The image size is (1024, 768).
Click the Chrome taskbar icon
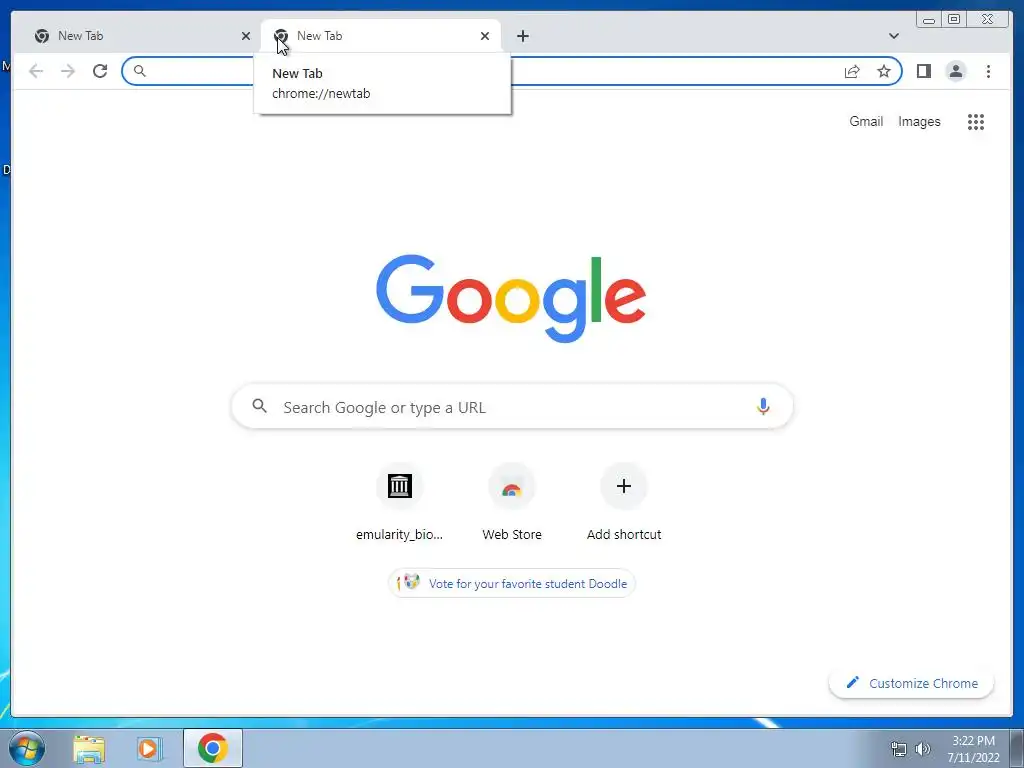(x=212, y=748)
